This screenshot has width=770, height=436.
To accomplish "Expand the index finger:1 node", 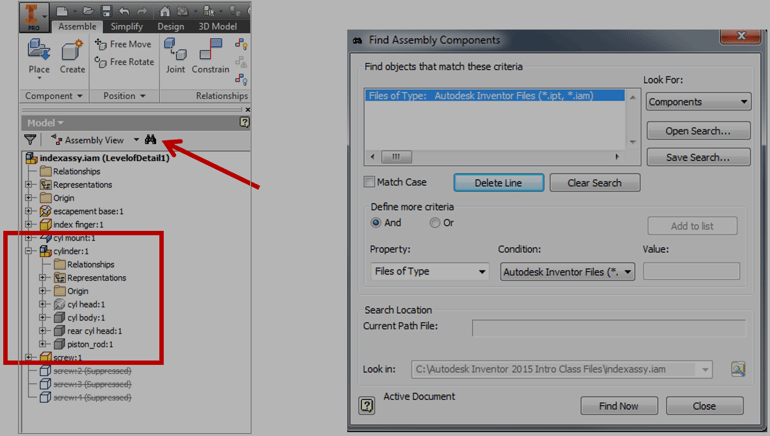I will (28, 224).
